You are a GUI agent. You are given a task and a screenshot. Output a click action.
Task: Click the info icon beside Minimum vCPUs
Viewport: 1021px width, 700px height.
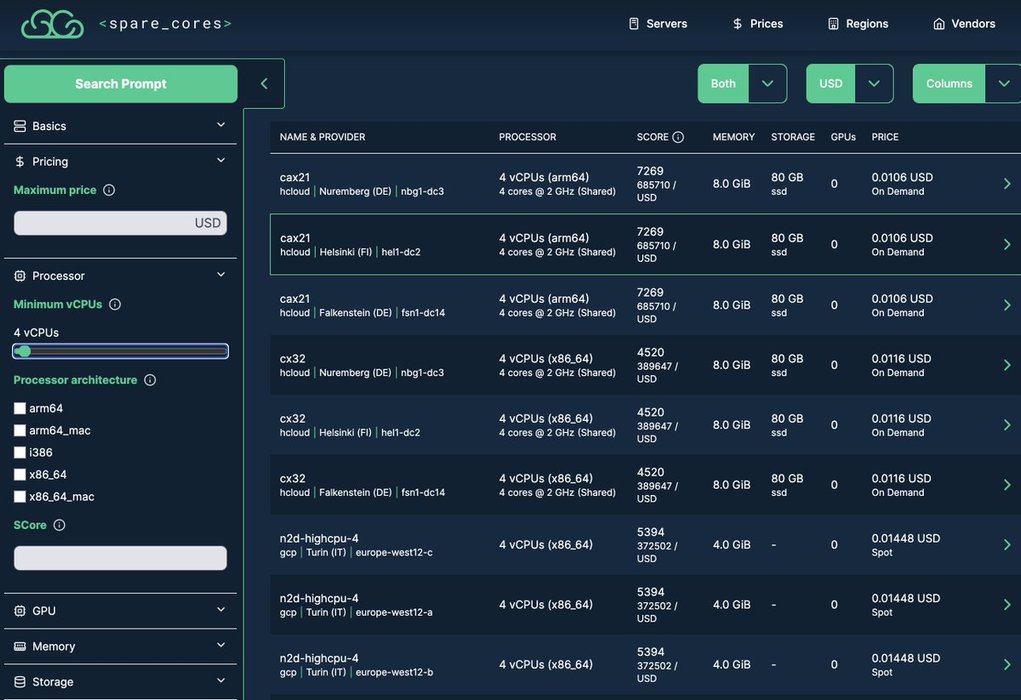[x=115, y=304]
